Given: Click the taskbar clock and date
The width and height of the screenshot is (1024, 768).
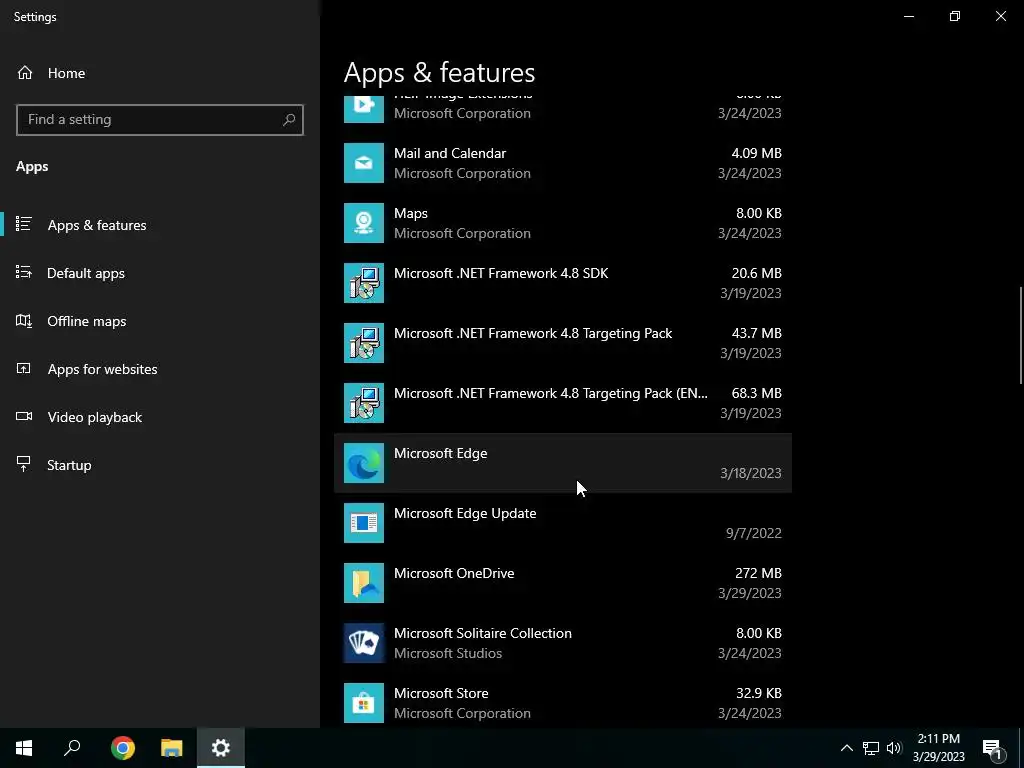Looking at the screenshot, I should (938, 748).
